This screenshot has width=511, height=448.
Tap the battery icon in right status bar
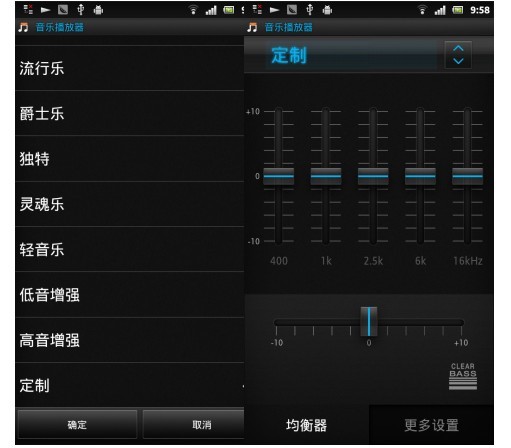coord(458,10)
